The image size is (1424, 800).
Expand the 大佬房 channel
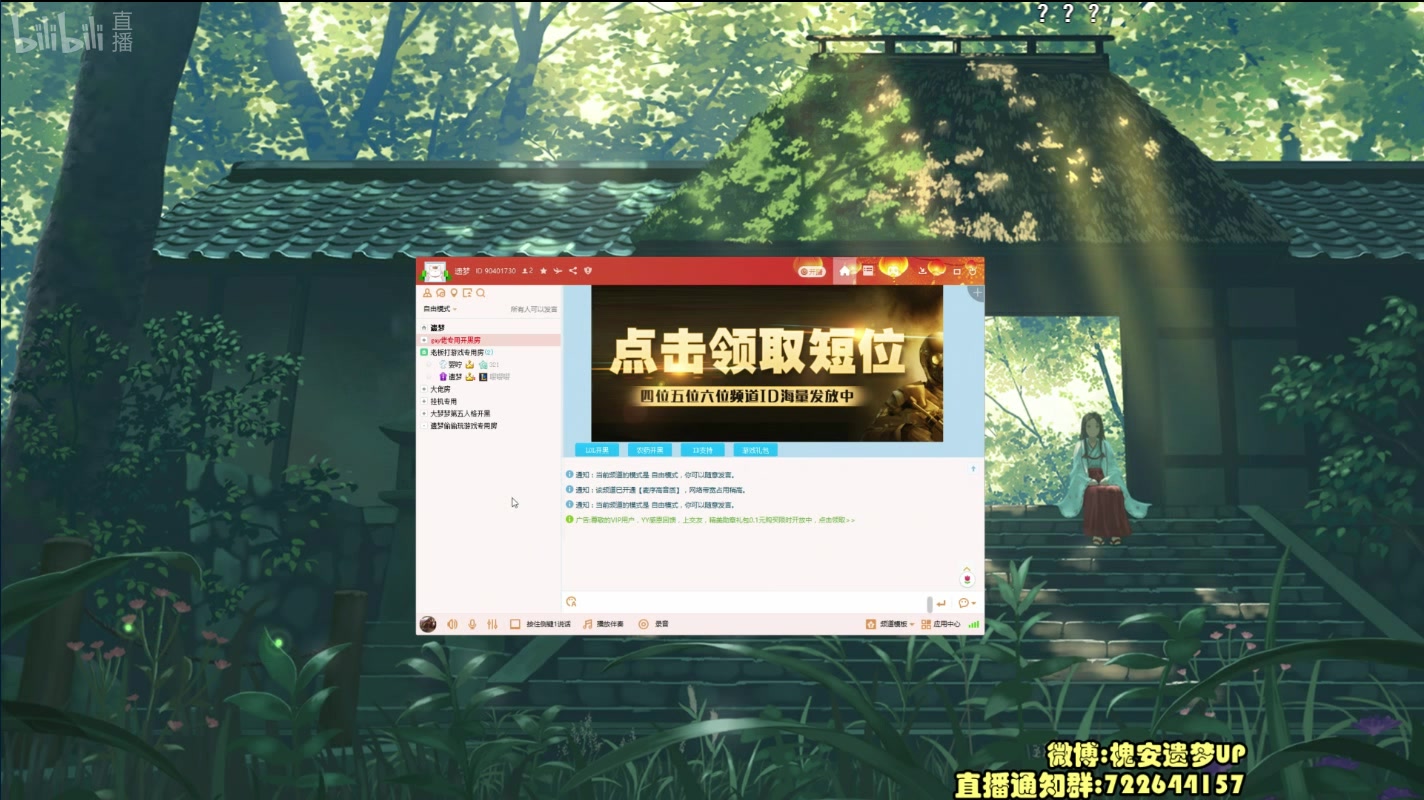[x=424, y=389]
